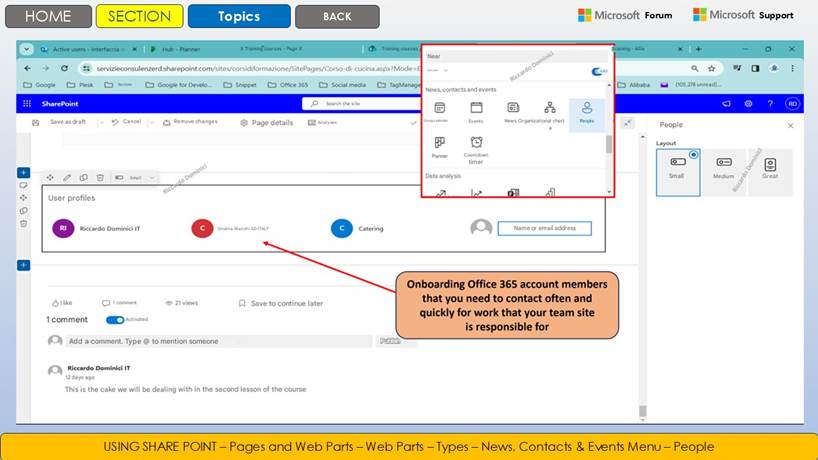The height and width of the screenshot is (460, 818).
Task: Open SharePoint settings gear
Action: (x=748, y=104)
